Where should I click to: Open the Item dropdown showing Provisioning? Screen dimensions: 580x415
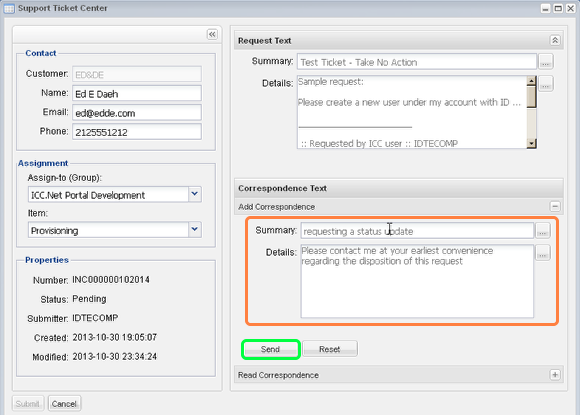[x=195, y=230]
